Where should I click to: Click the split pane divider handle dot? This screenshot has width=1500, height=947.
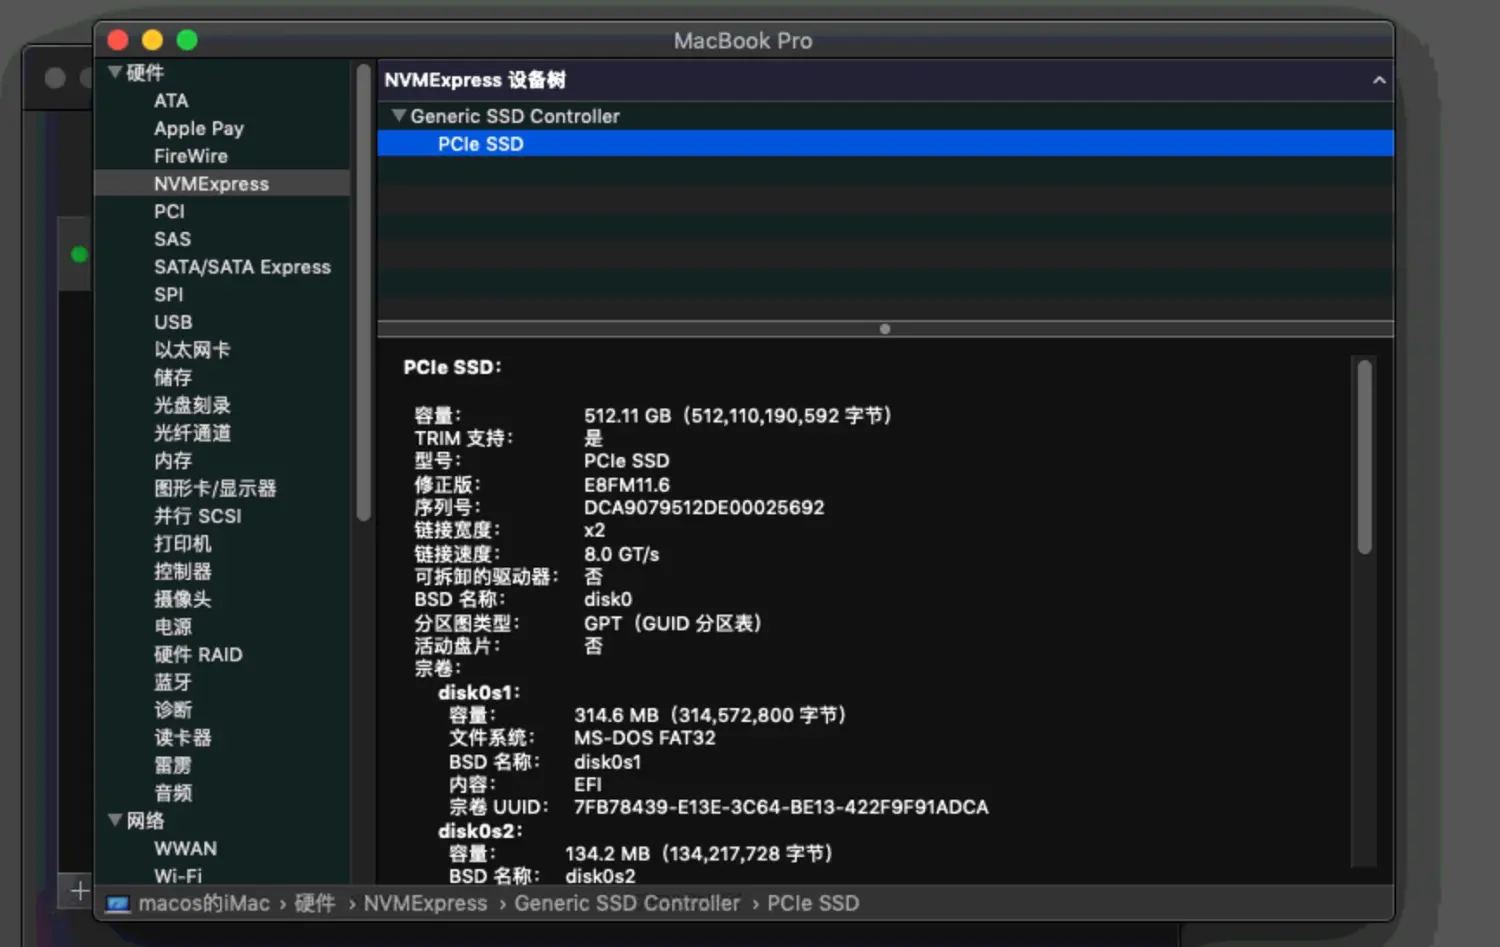[x=885, y=329]
